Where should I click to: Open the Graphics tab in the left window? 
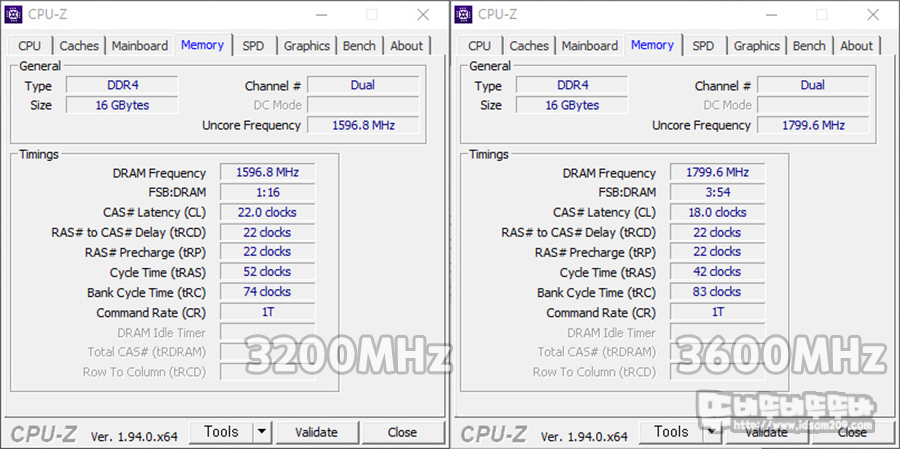tap(307, 46)
